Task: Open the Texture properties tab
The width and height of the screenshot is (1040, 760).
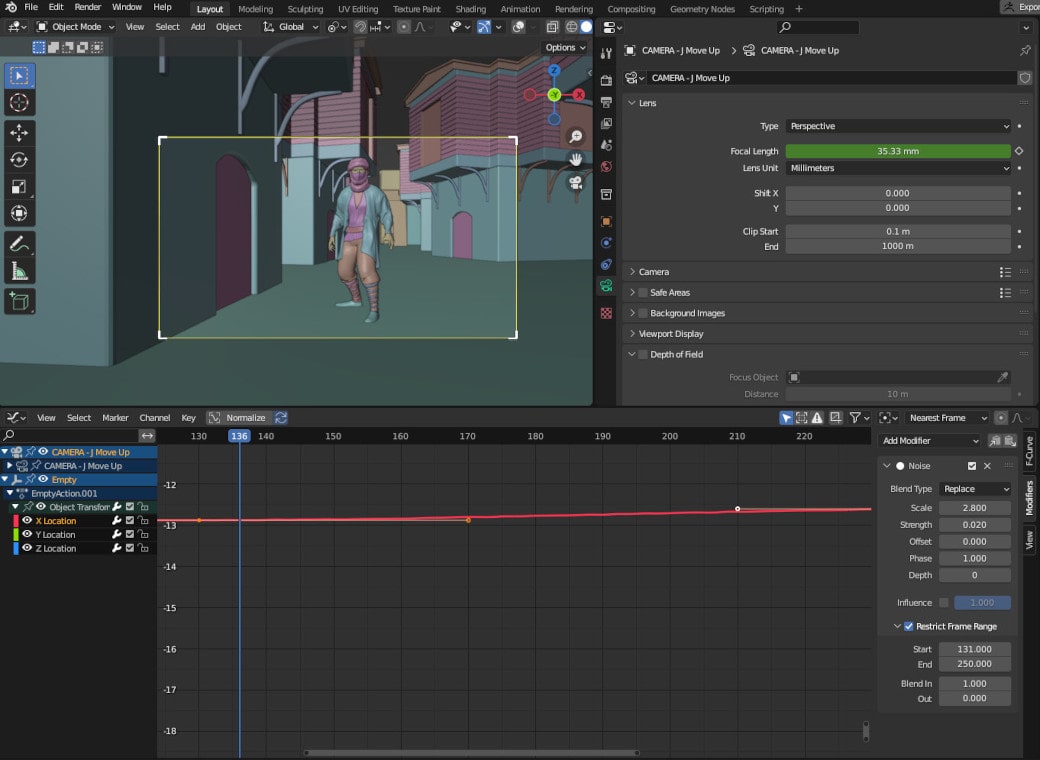Action: [x=605, y=314]
